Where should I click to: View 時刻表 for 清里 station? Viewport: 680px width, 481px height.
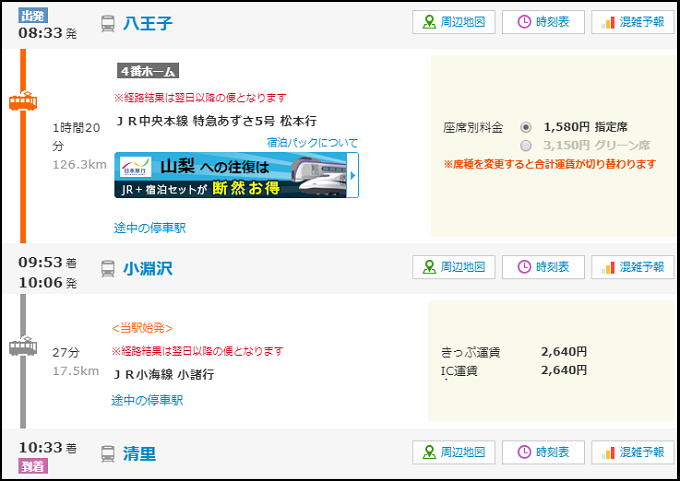tap(543, 453)
